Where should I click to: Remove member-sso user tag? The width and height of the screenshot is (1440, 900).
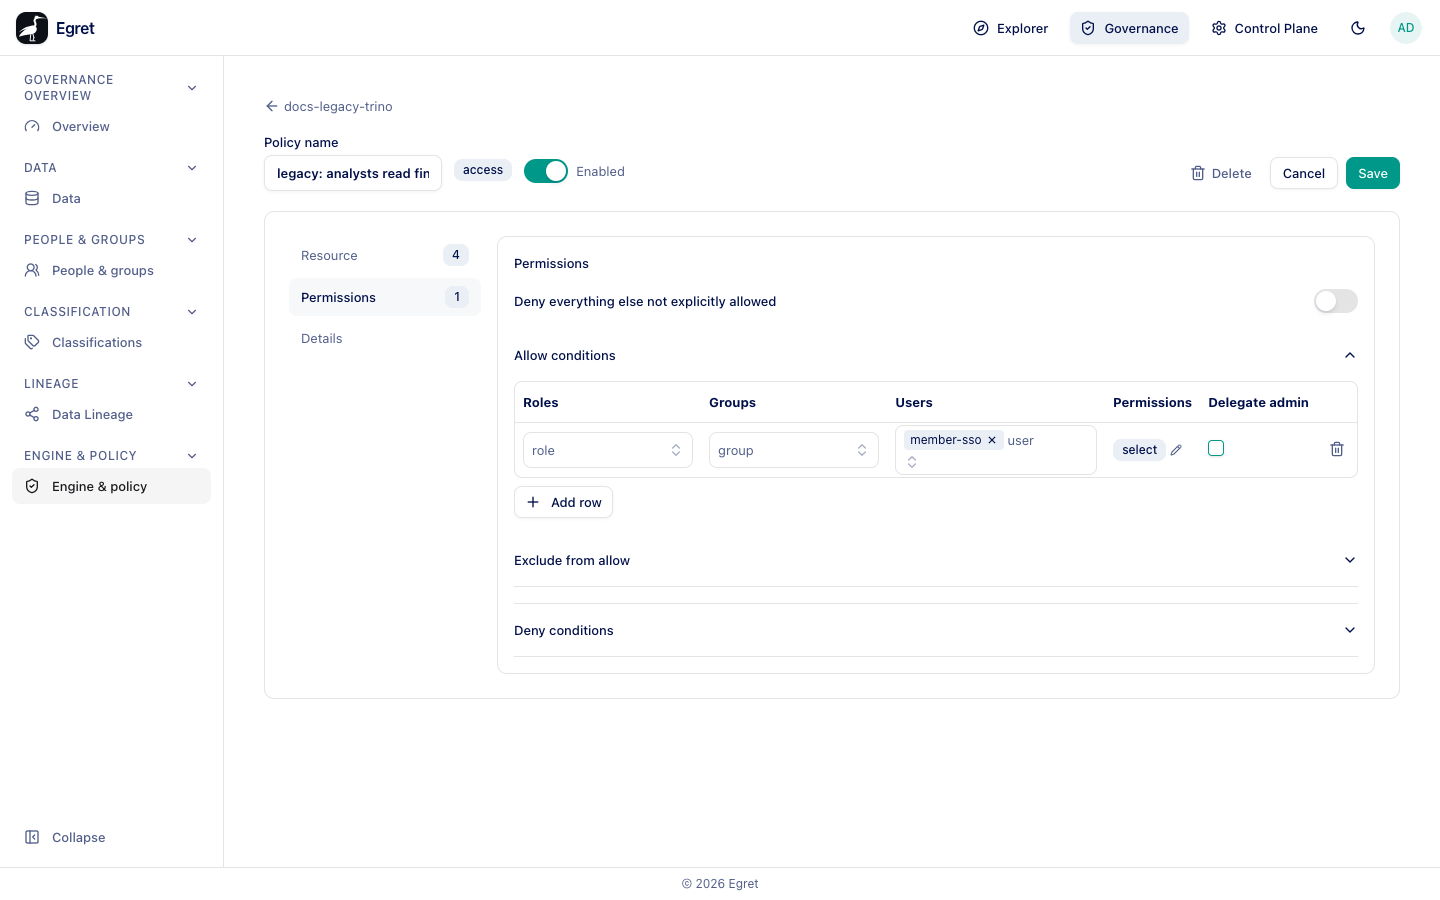click(x=992, y=440)
